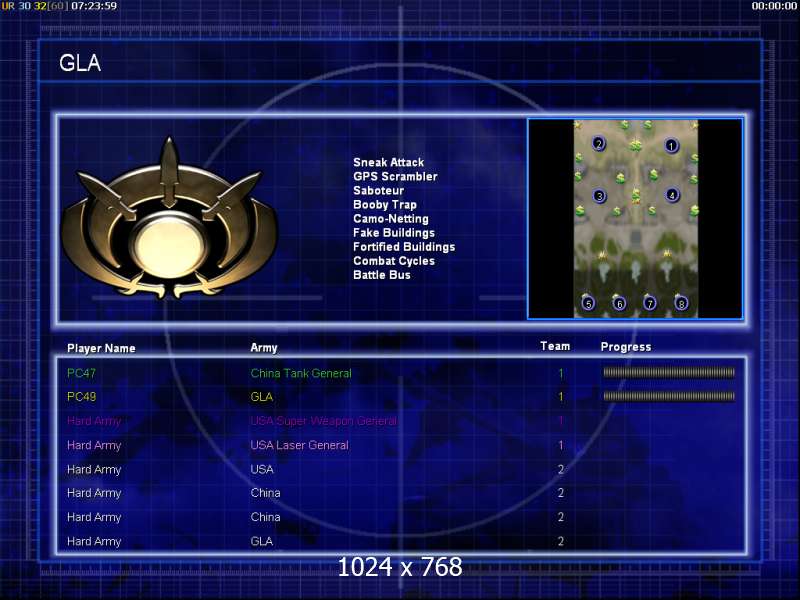This screenshot has height=600, width=800.
Task: Click the 07:23:59 clock at top left
Action: (94, 6)
